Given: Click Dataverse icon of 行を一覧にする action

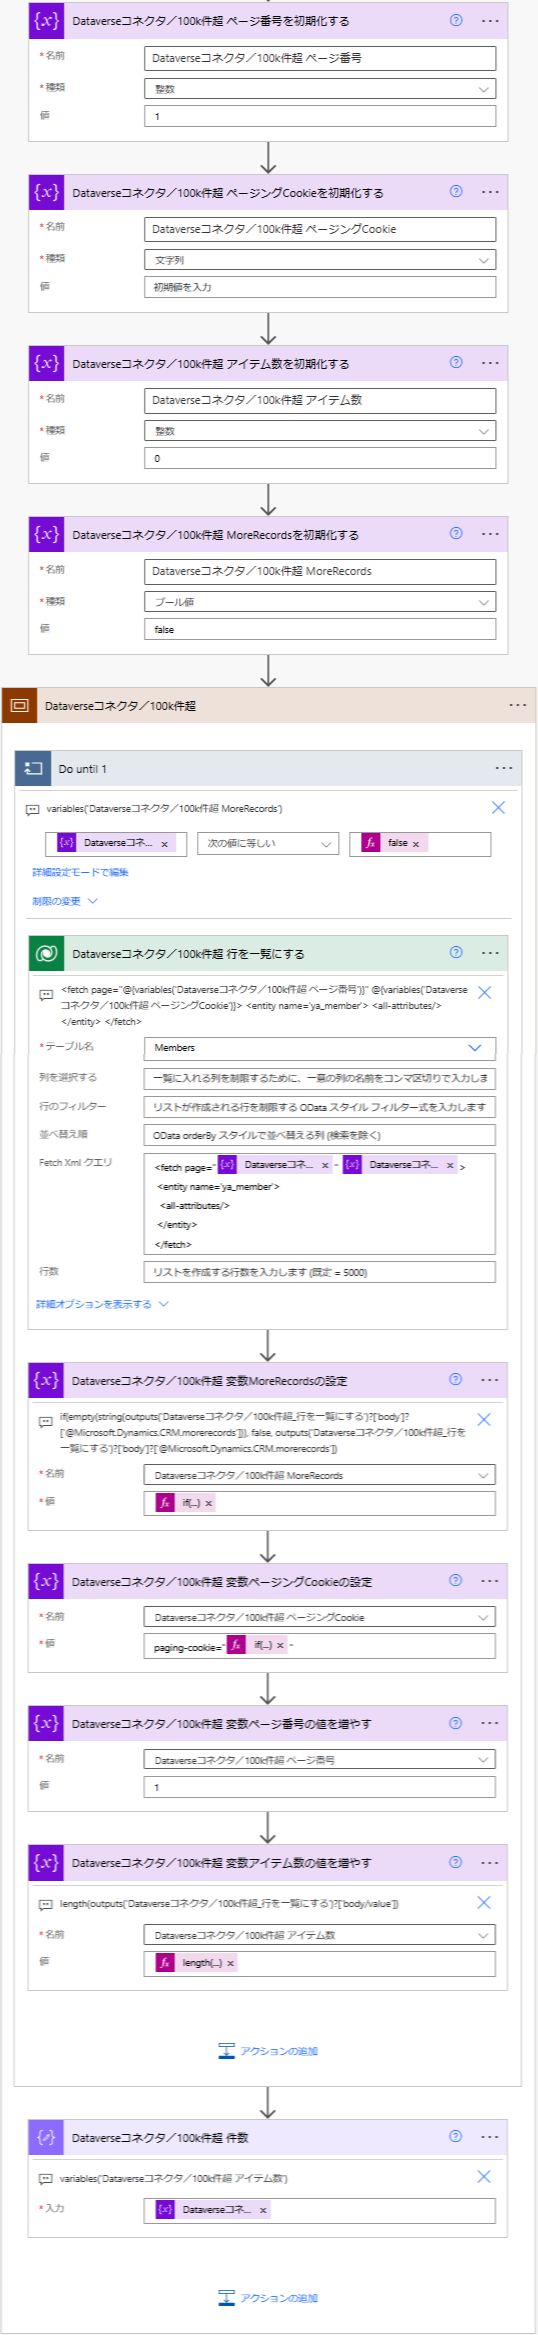Looking at the screenshot, I should pyautogui.click(x=46, y=953).
